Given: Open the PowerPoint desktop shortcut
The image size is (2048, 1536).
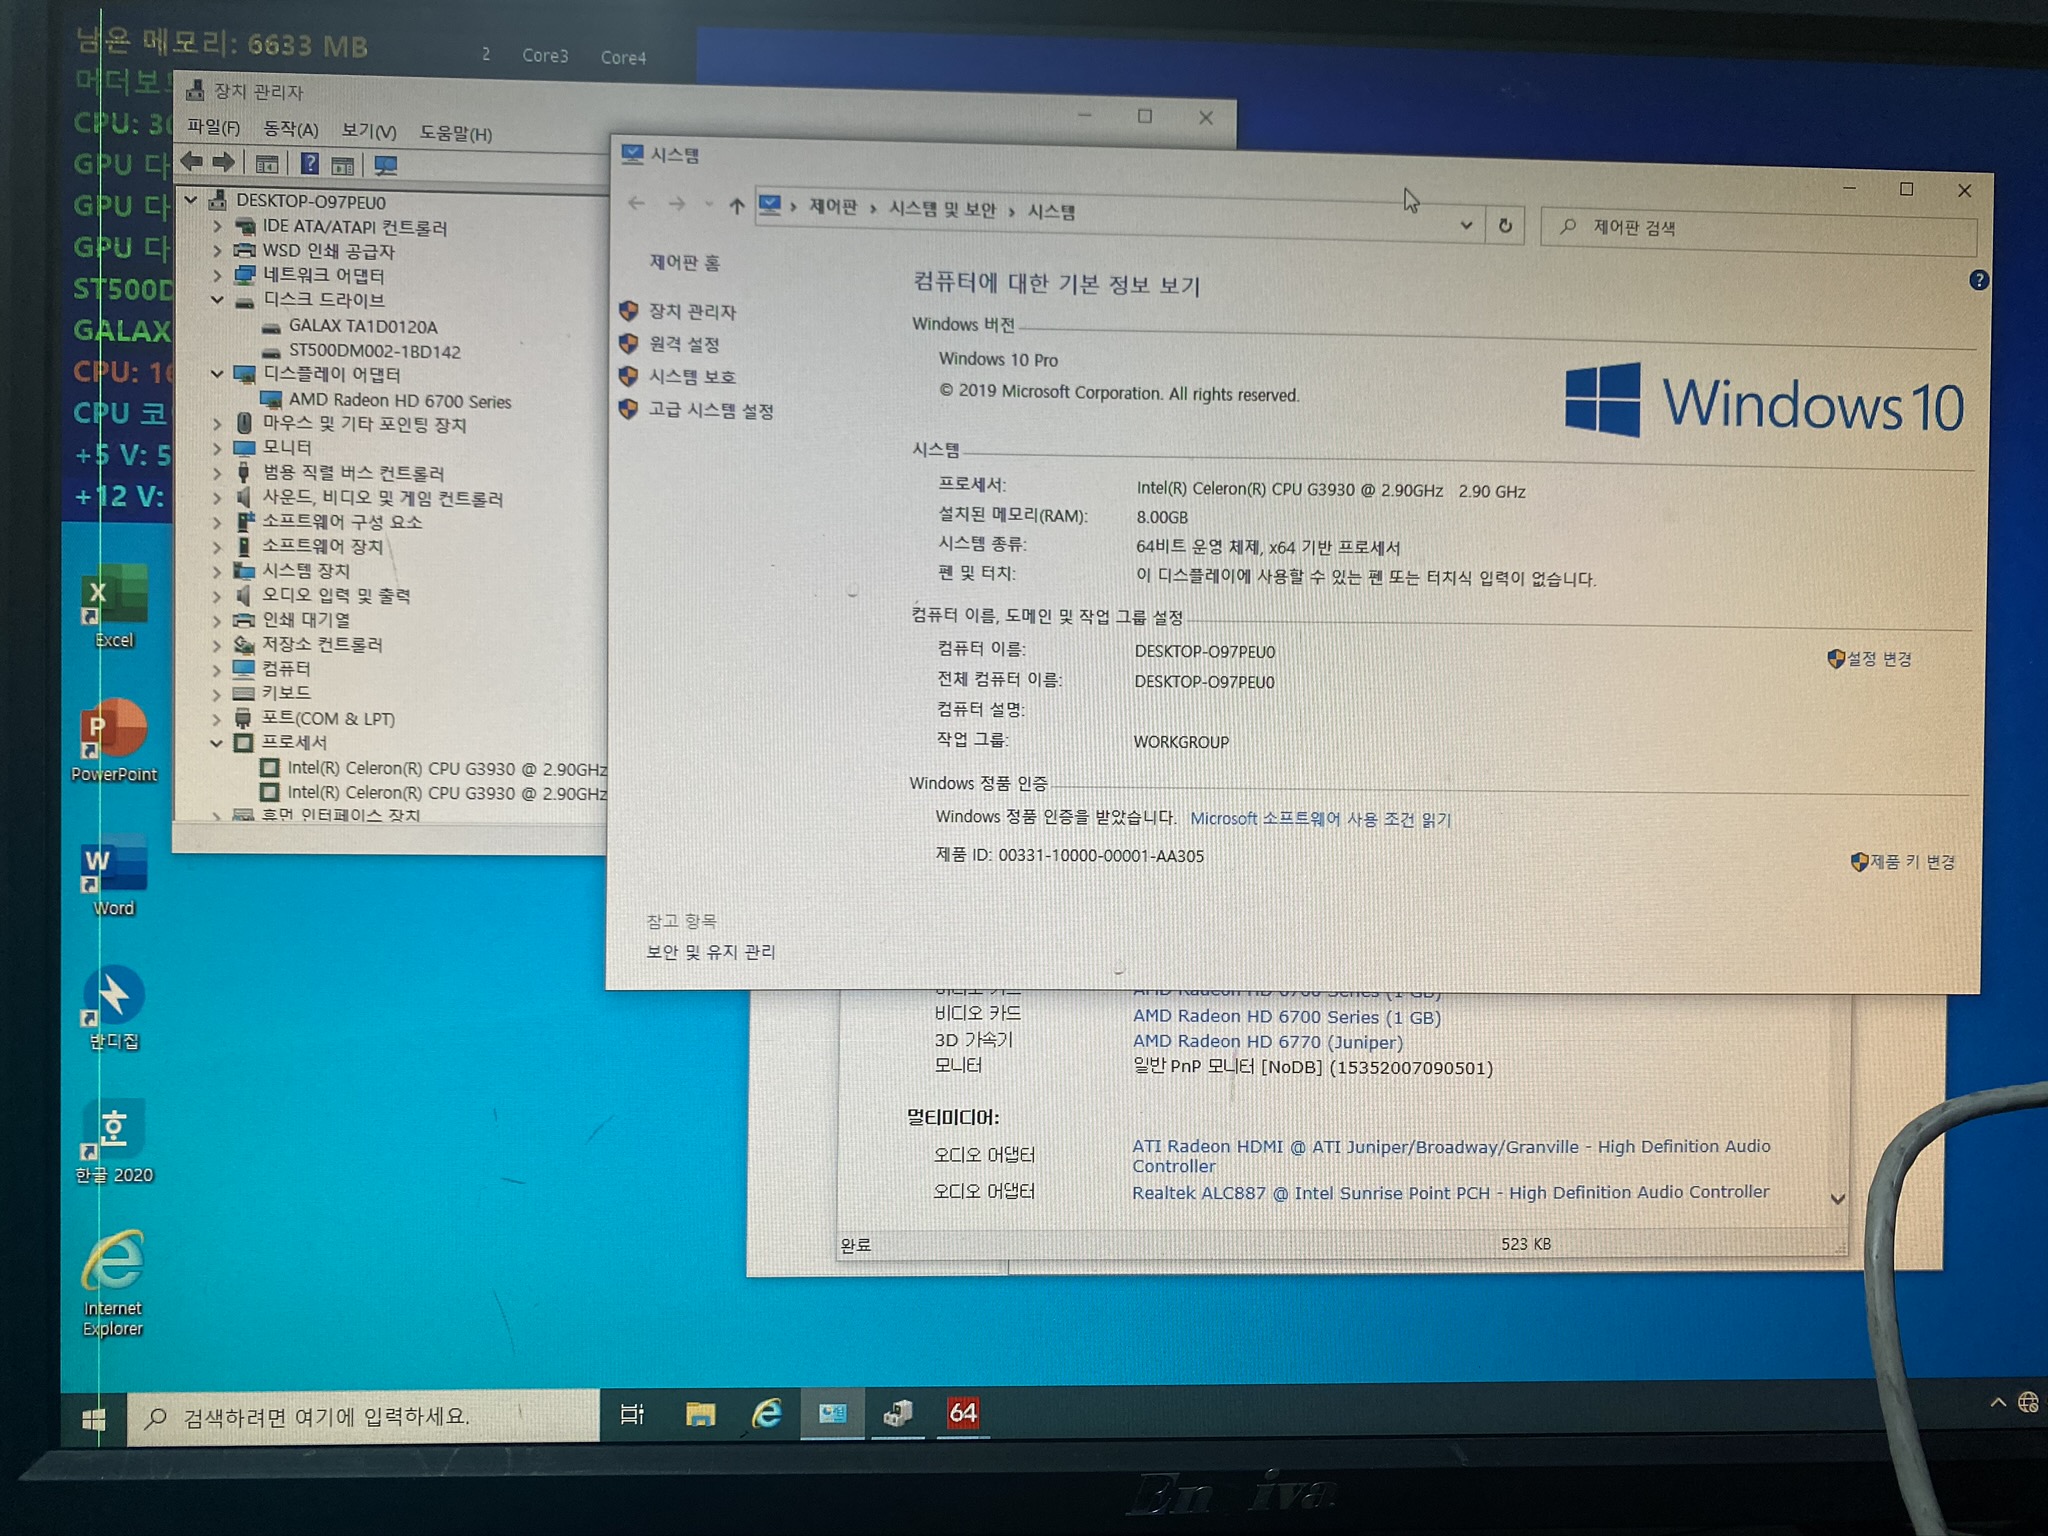Looking at the screenshot, I should [x=114, y=740].
